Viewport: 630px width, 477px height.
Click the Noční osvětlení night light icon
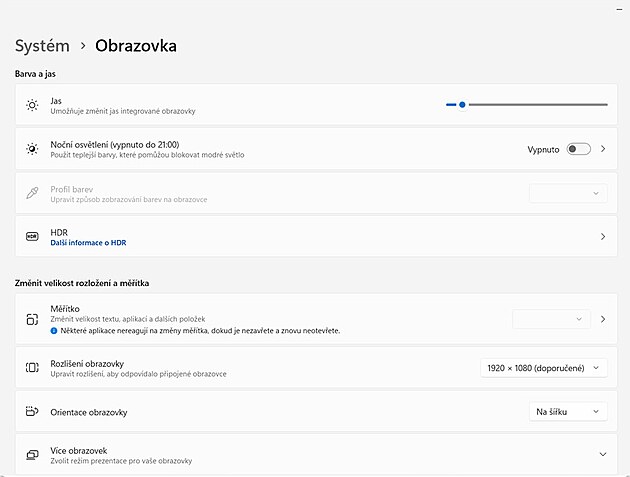tap(32, 149)
